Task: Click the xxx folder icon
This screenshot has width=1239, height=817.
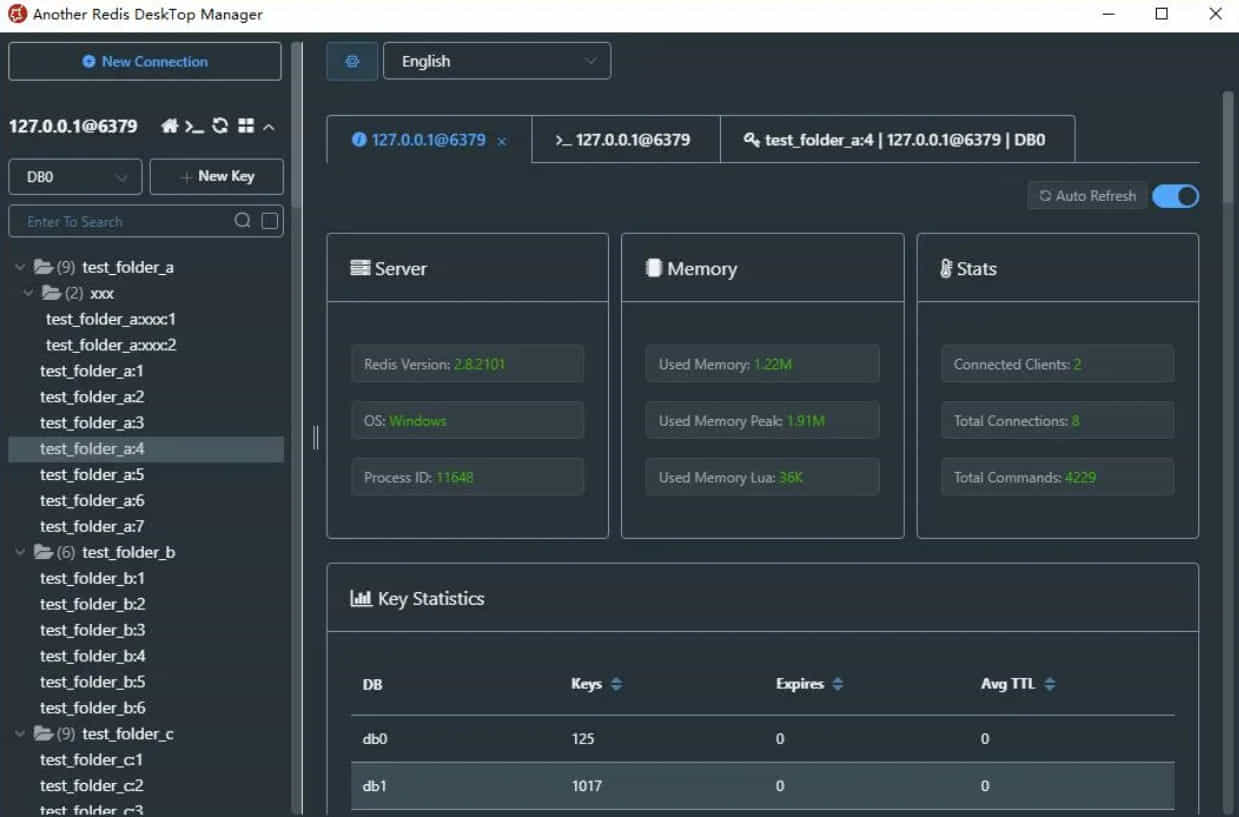Action: coord(51,293)
